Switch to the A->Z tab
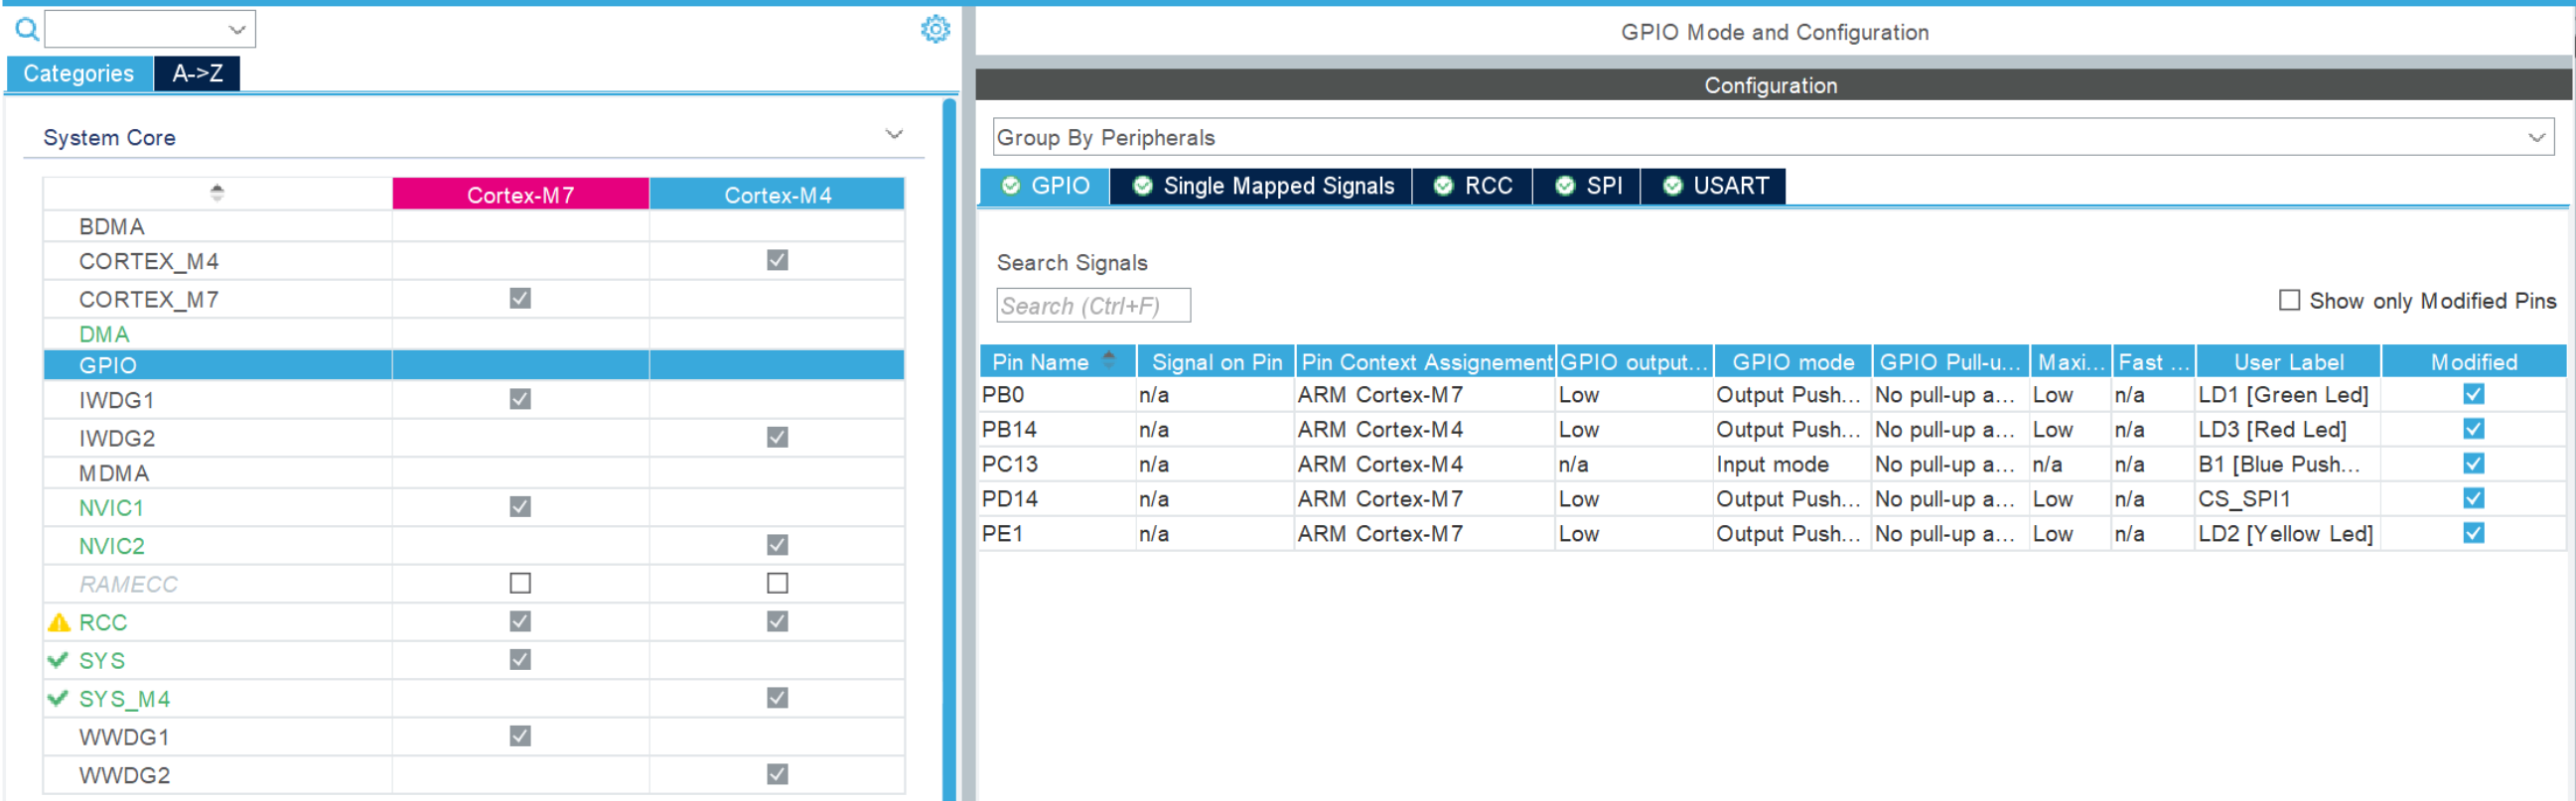2576x801 pixels. (x=197, y=73)
